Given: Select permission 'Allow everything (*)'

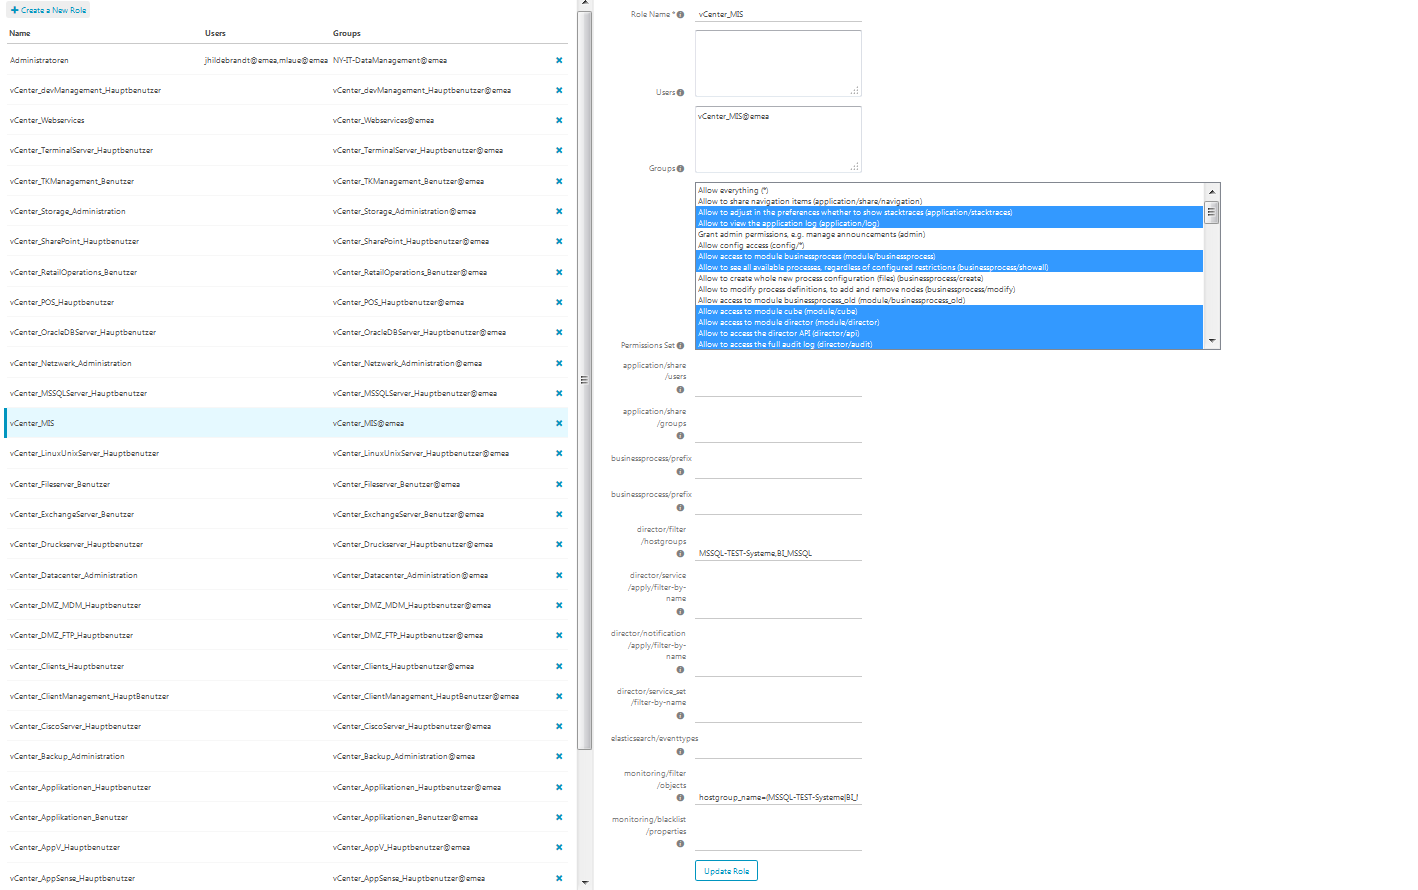Looking at the screenshot, I should (949, 190).
